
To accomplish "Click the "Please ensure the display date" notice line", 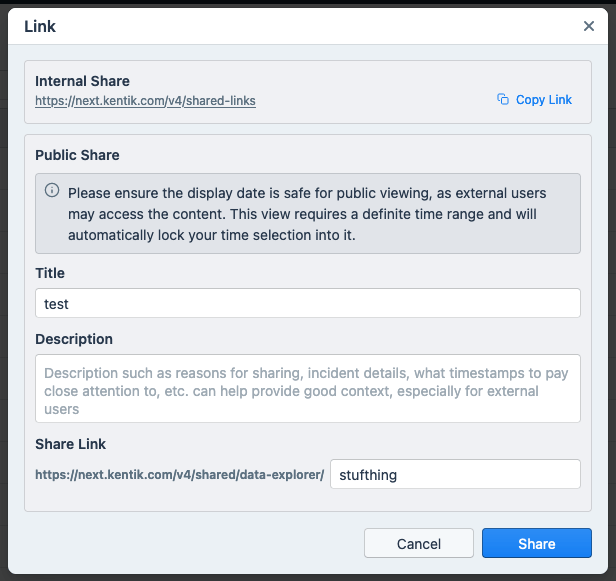I will point(307,192).
